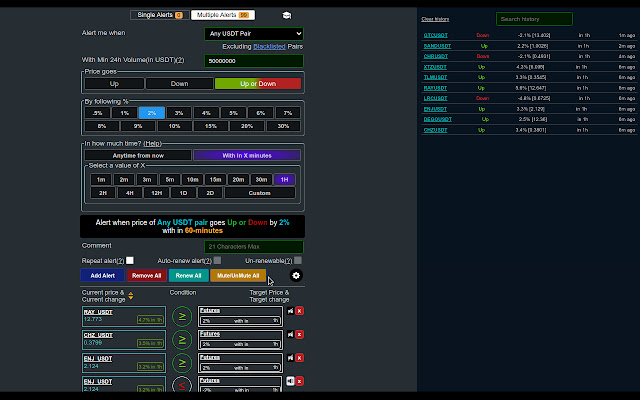This screenshot has width=640, height=400.
Task: Delete the RAY_USDT alert with red X
Action: coord(299,311)
